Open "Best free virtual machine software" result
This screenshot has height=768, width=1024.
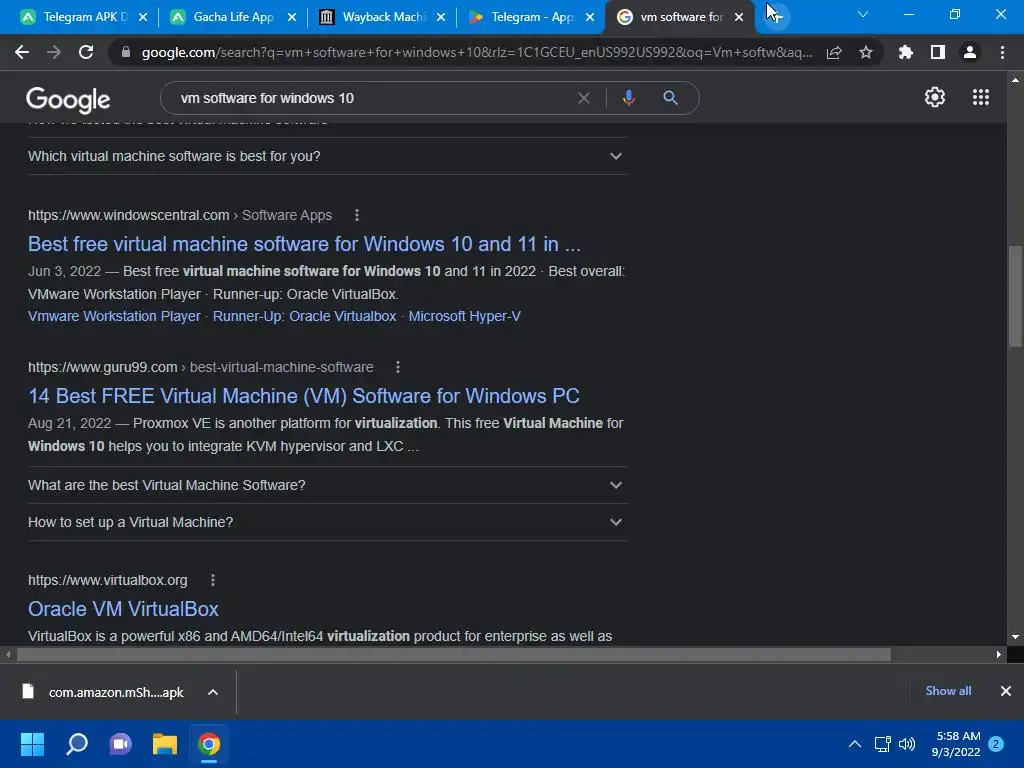pos(304,244)
